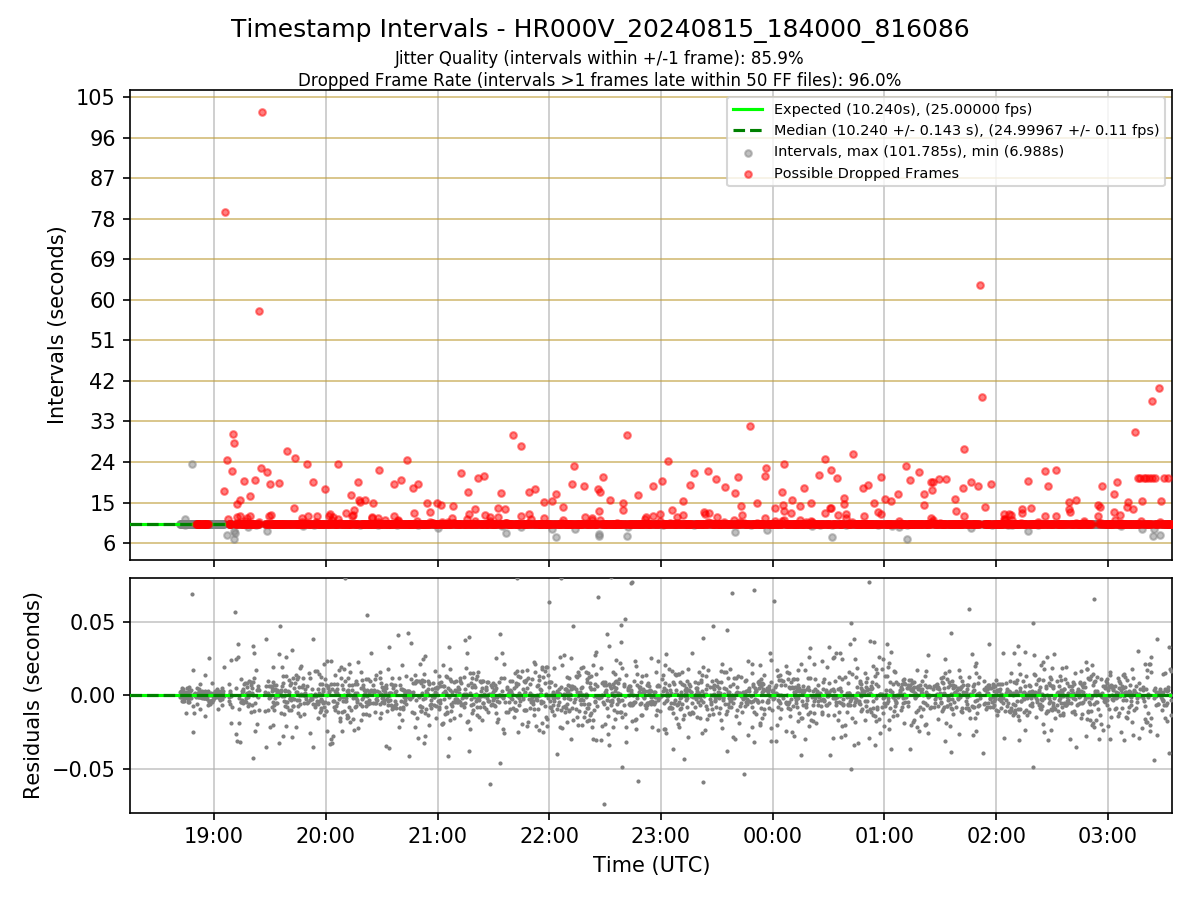Click the 'Dropped Frame Rate' subtitle line
Screen dimensions: 1200x900
599,80
